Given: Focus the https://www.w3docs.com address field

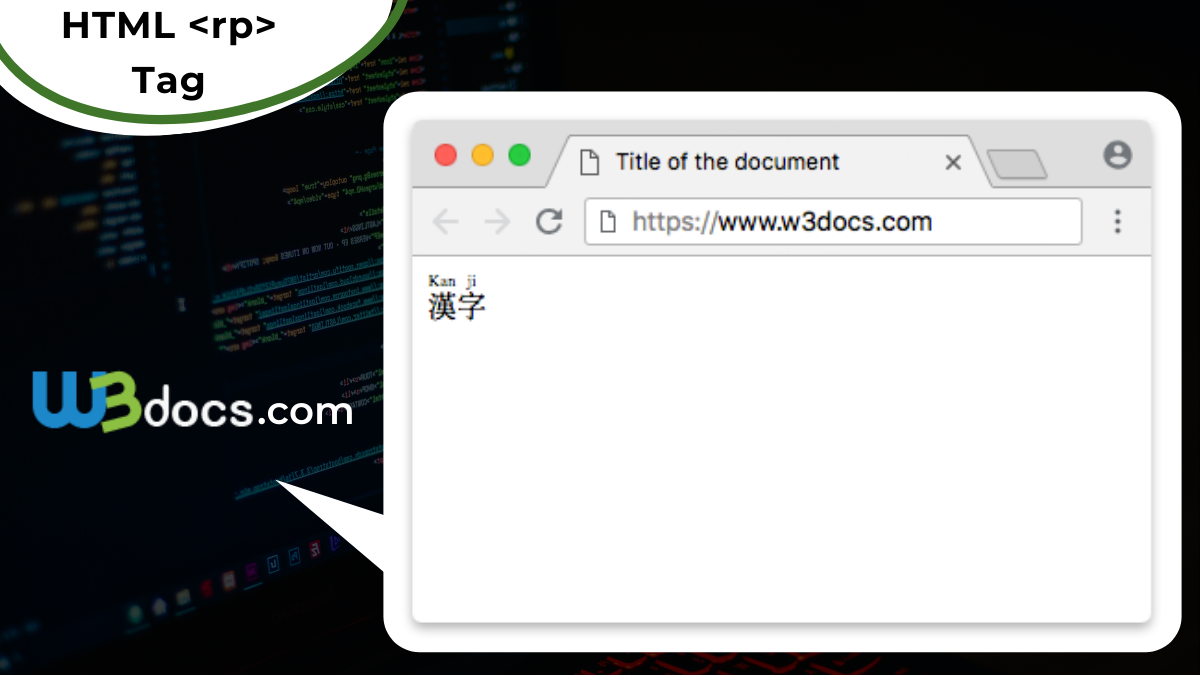Looking at the screenshot, I should tap(833, 221).
